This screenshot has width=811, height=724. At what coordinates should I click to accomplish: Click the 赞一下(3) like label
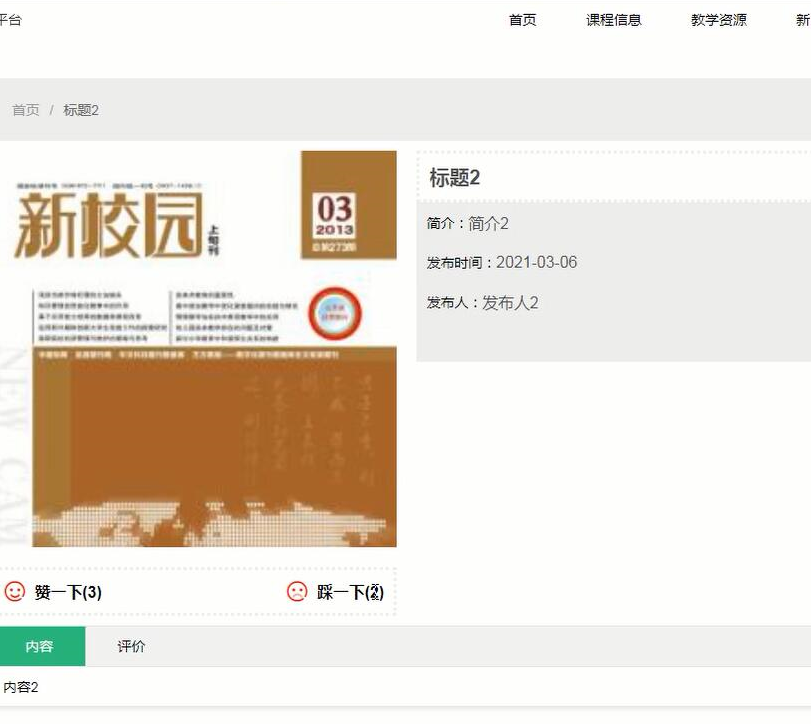(68, 592)
